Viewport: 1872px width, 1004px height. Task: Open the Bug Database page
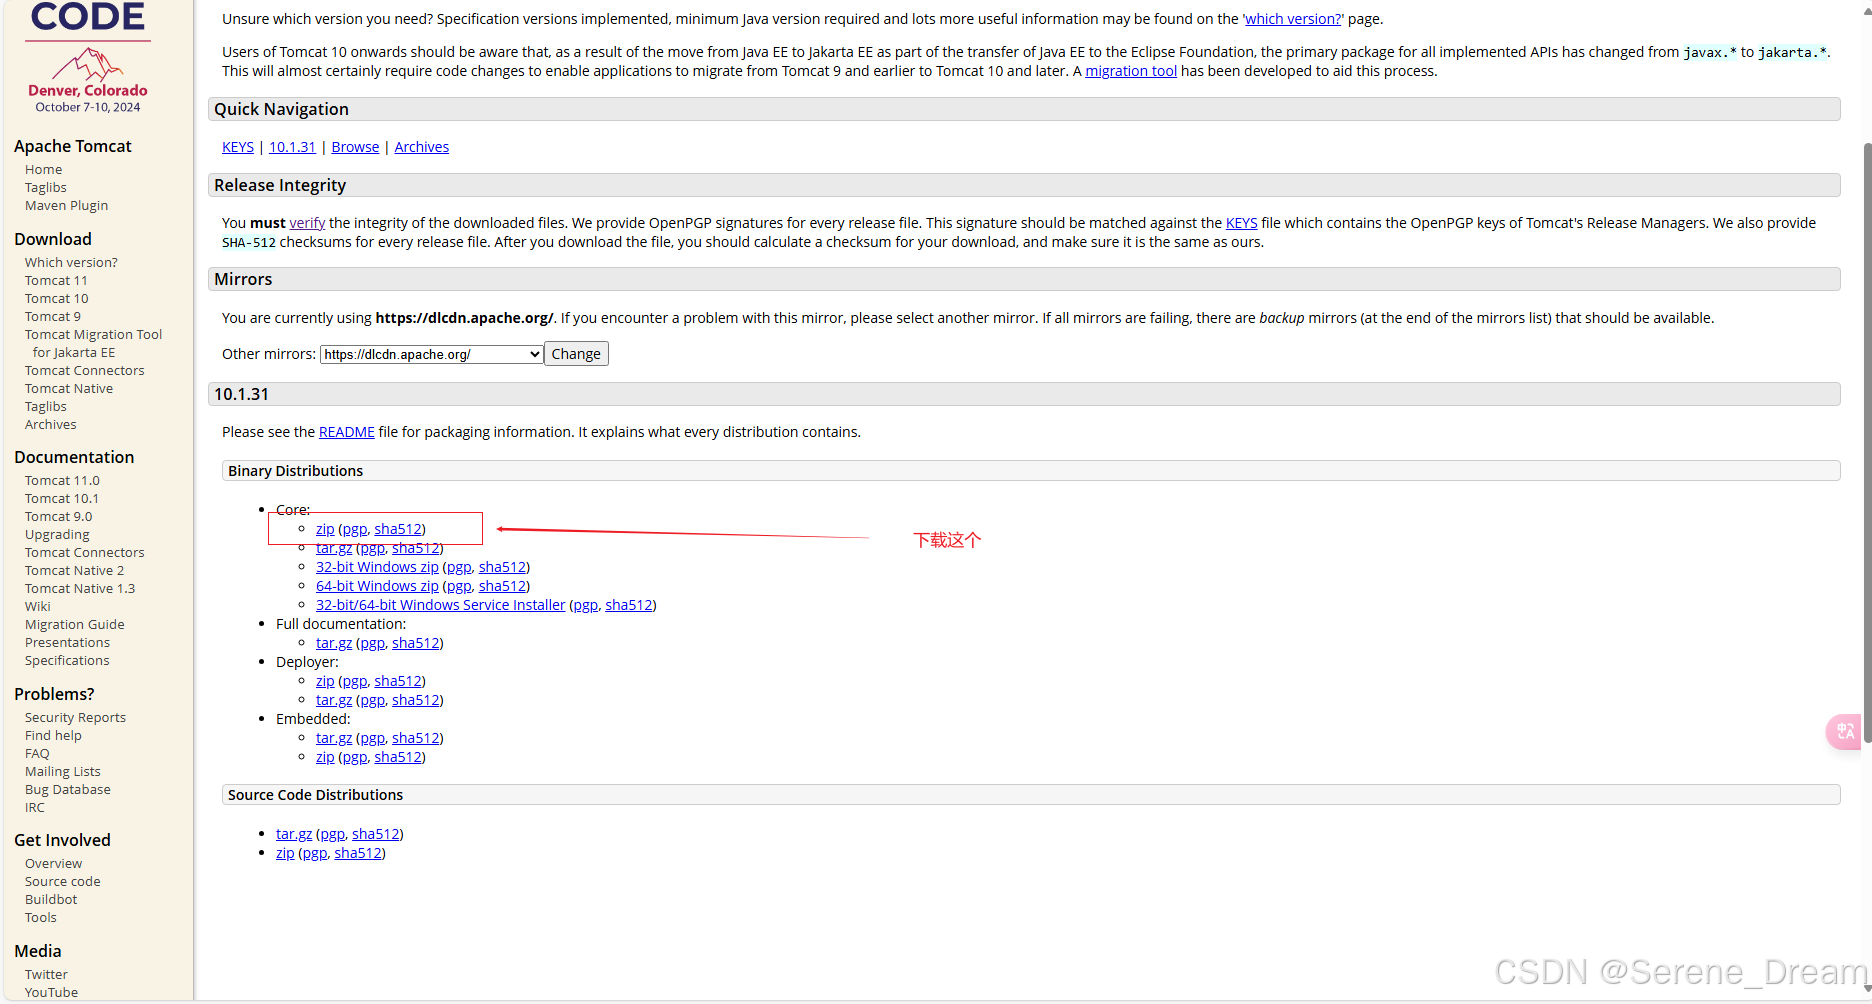click(x=67, y=790)
